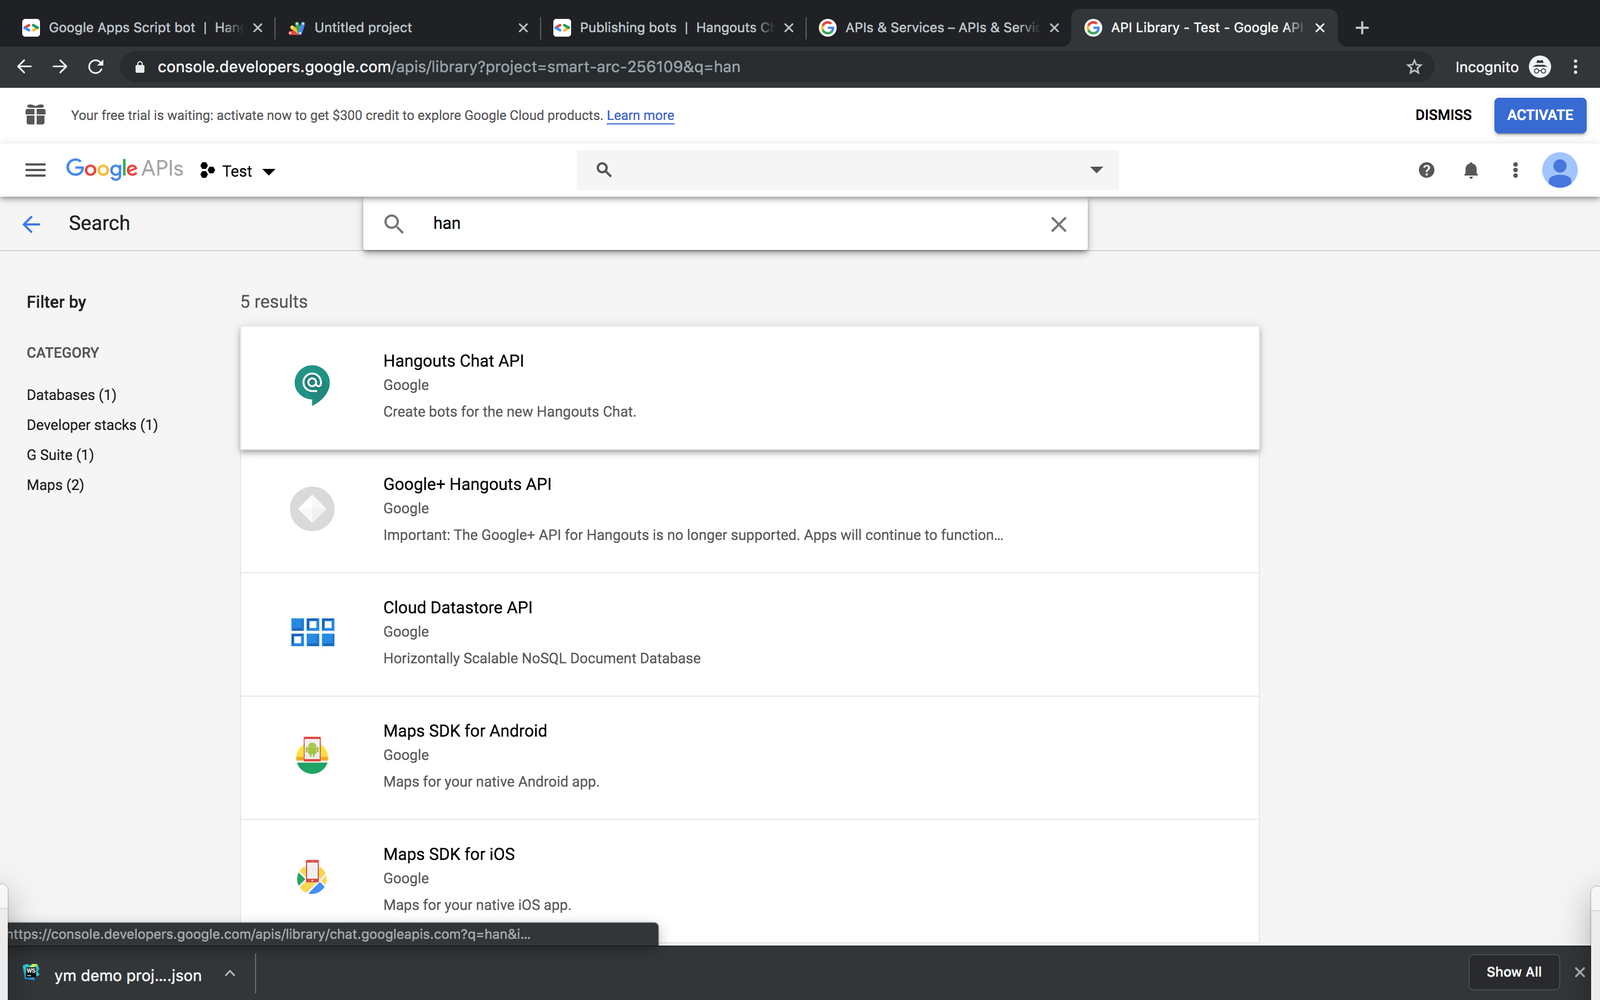
Task: Close the Untitled project tab
Action: tap(523, 28)
